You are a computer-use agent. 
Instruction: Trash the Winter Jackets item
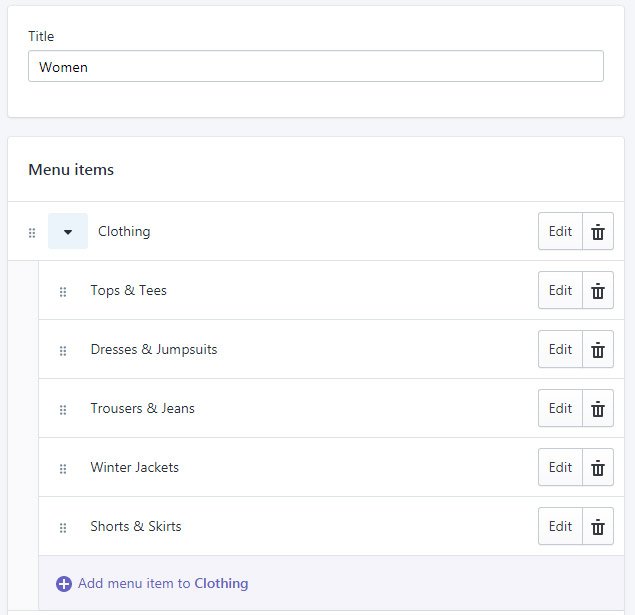(x=598, y=468)
